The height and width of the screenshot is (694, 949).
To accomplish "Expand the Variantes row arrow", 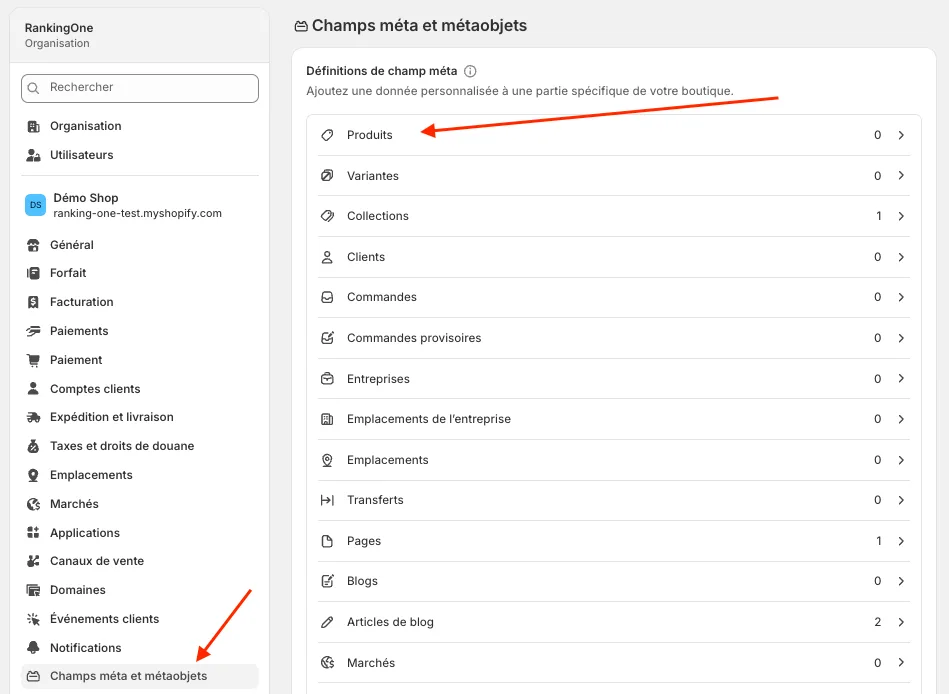I will [x=901, y=175].
